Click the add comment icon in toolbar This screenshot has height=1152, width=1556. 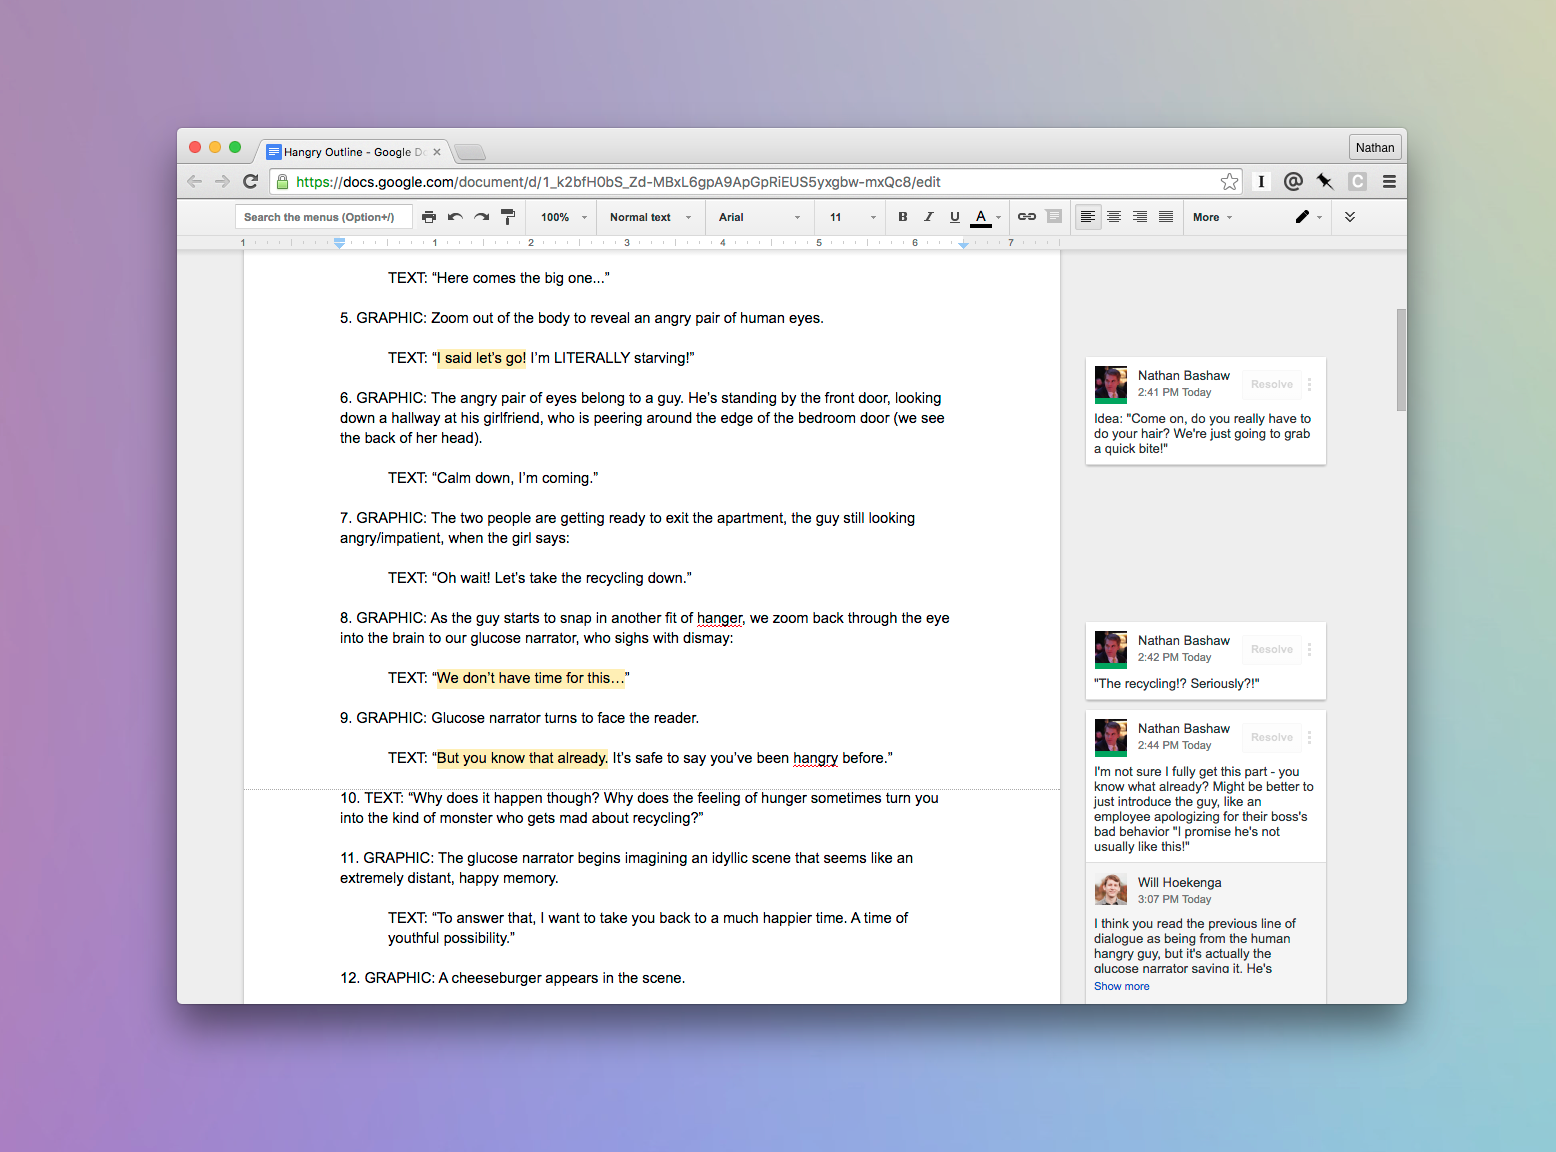[1054, 217]
